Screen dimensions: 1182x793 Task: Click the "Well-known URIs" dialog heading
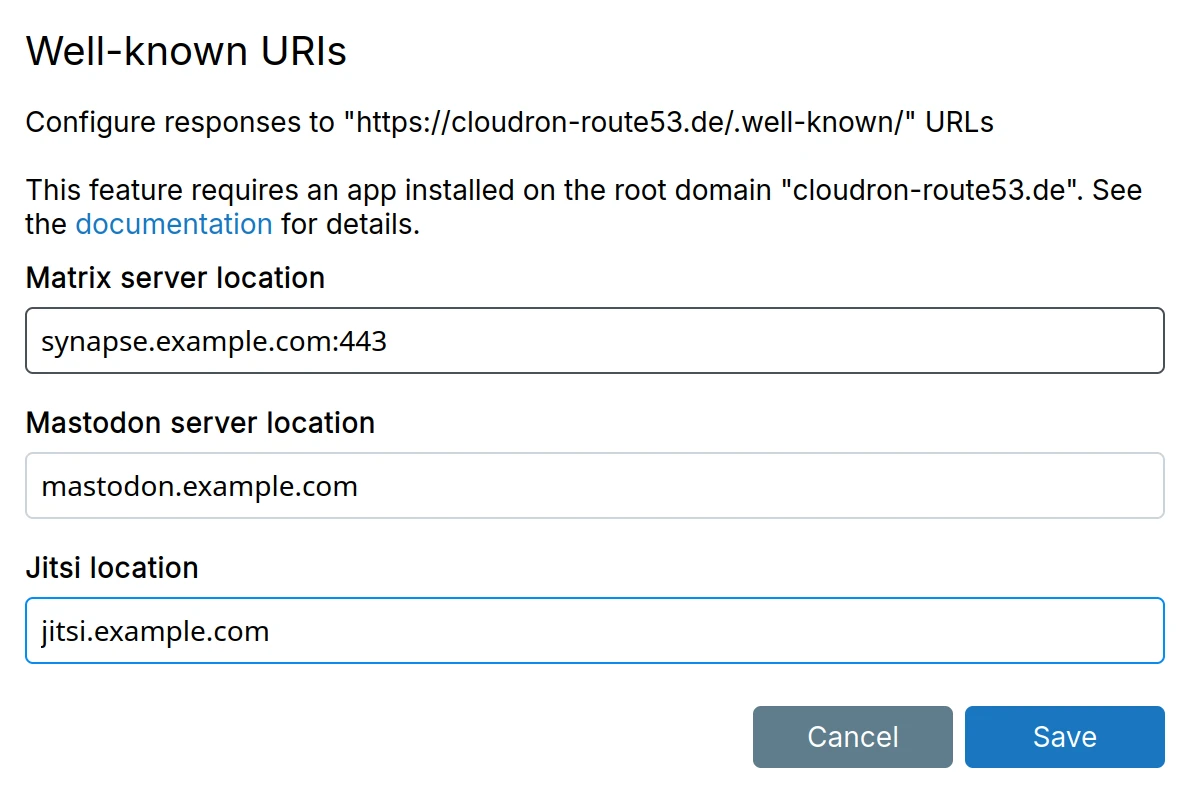pyautogui.click(x=186, y=50)
